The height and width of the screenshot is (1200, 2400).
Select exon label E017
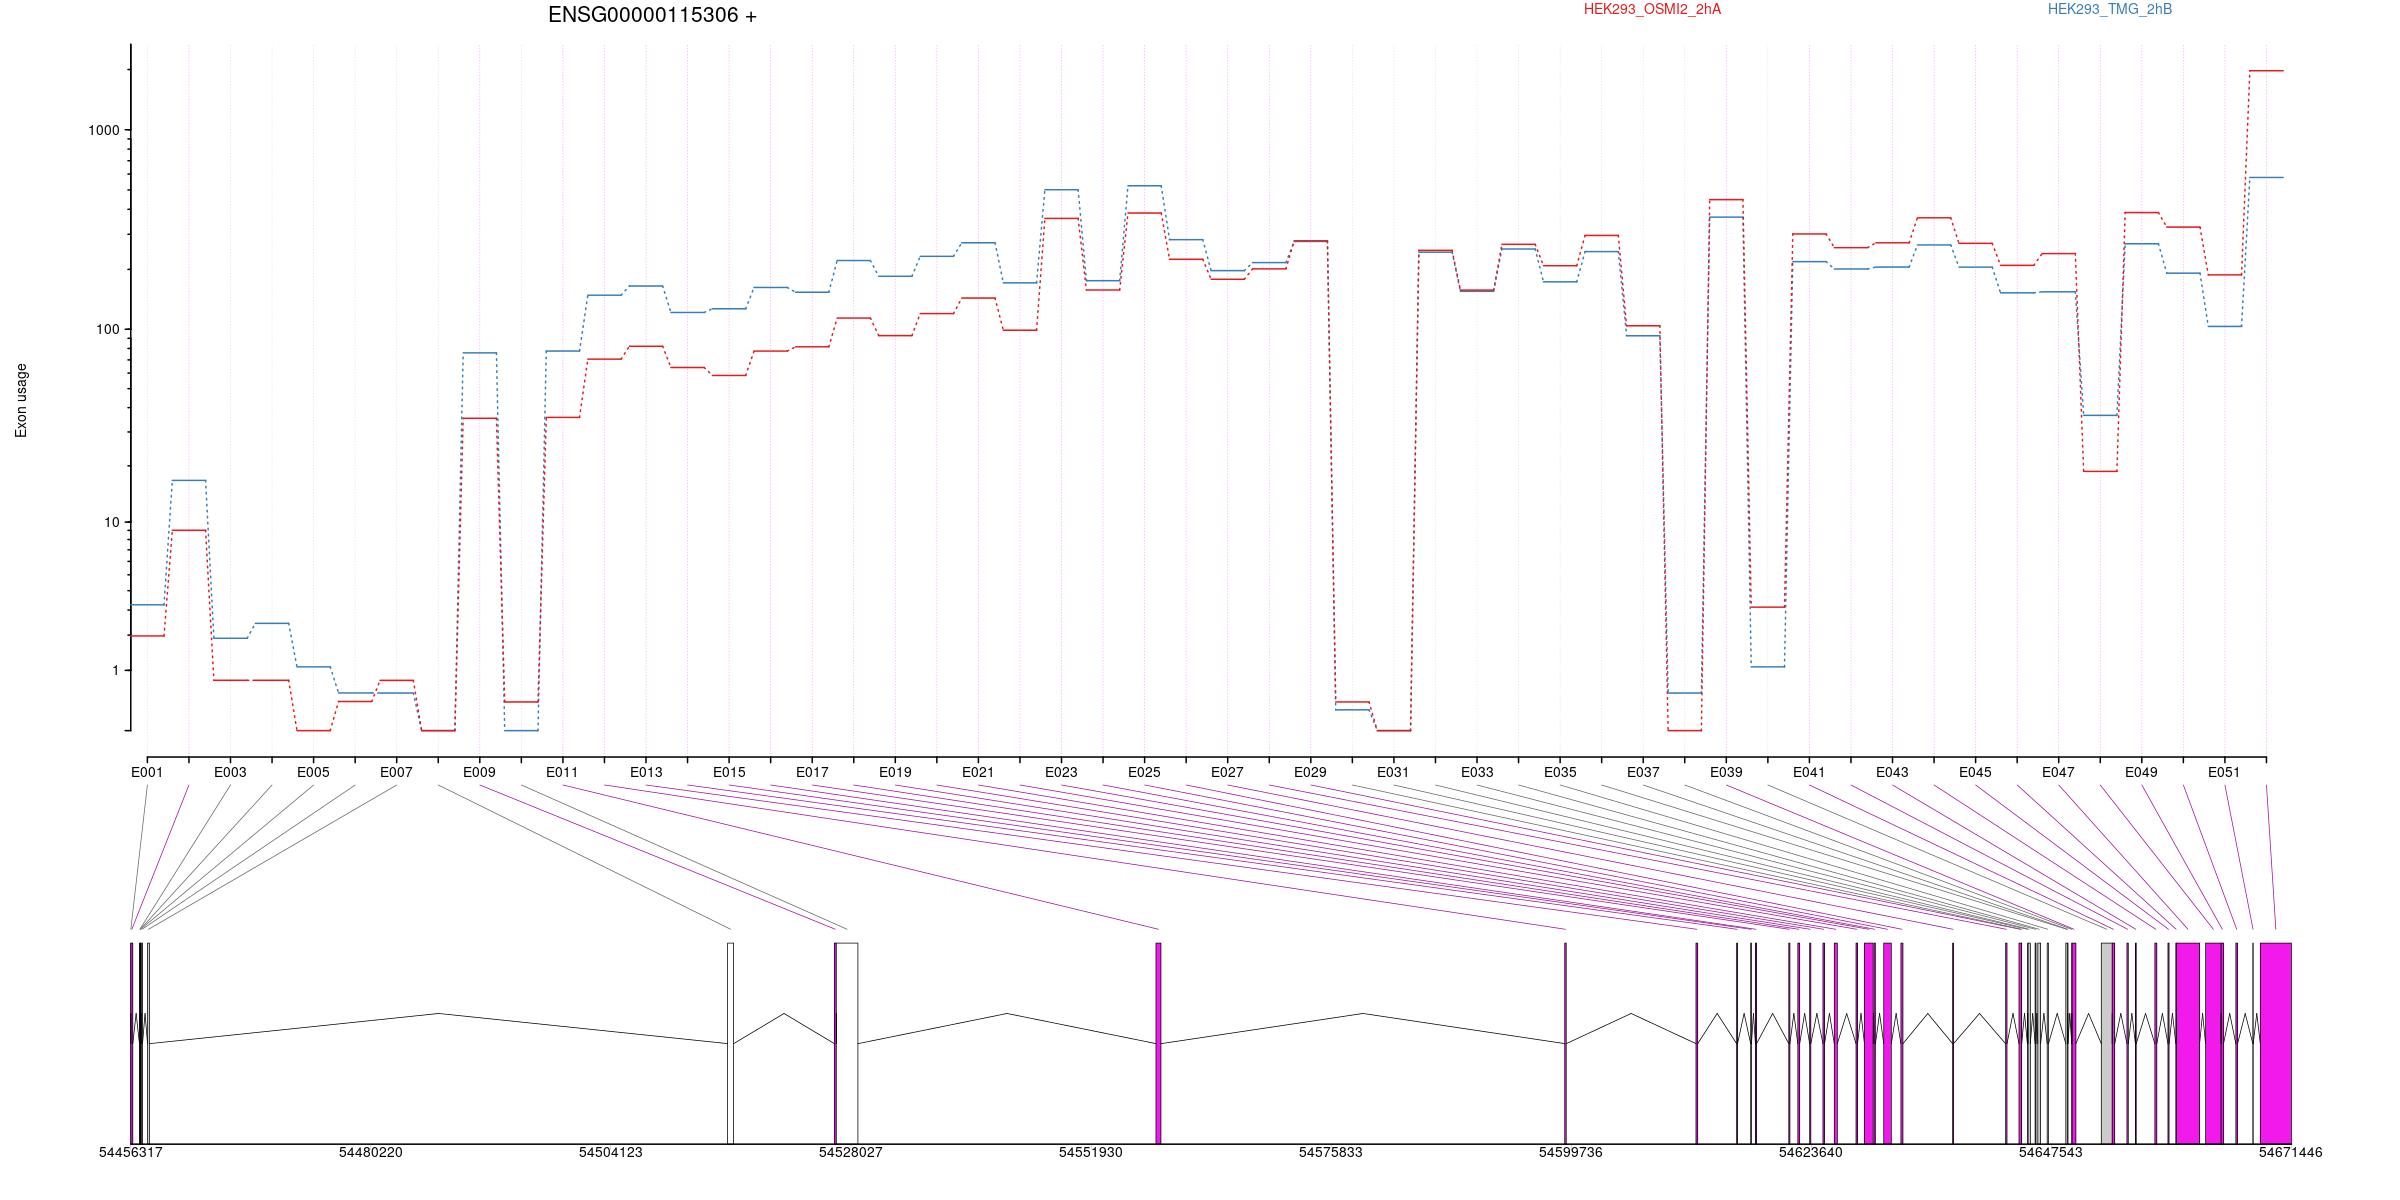812,772
